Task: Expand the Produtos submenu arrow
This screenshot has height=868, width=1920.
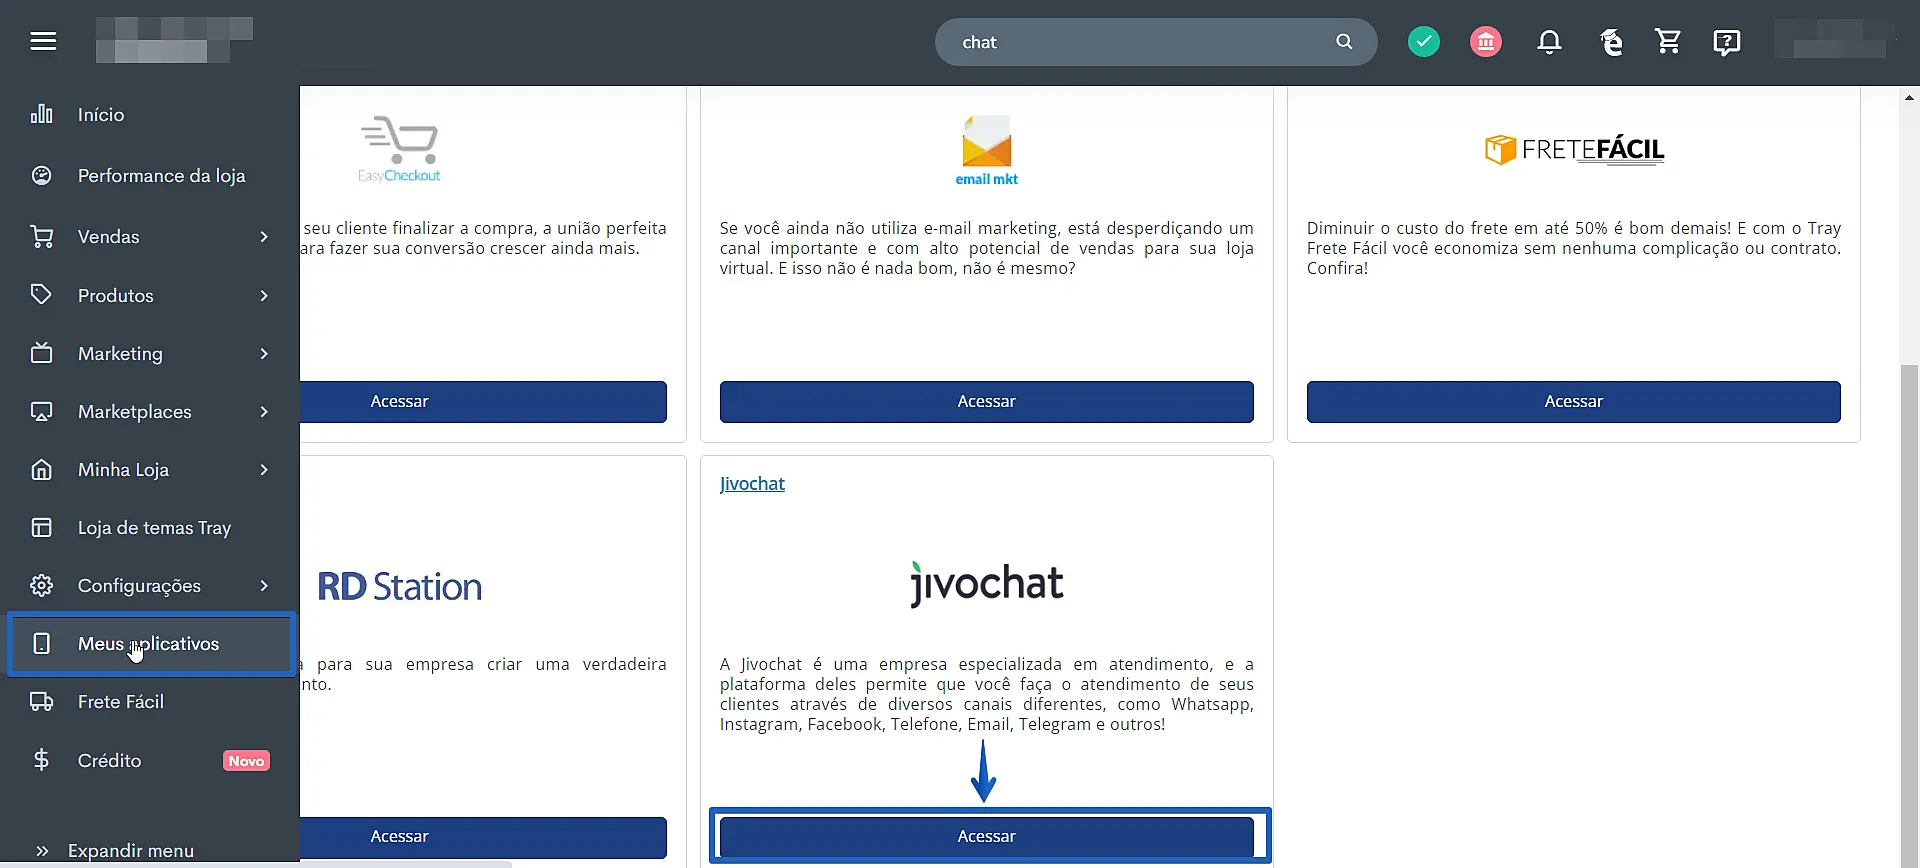Action: pyautogui.click(x=264, y=296)
